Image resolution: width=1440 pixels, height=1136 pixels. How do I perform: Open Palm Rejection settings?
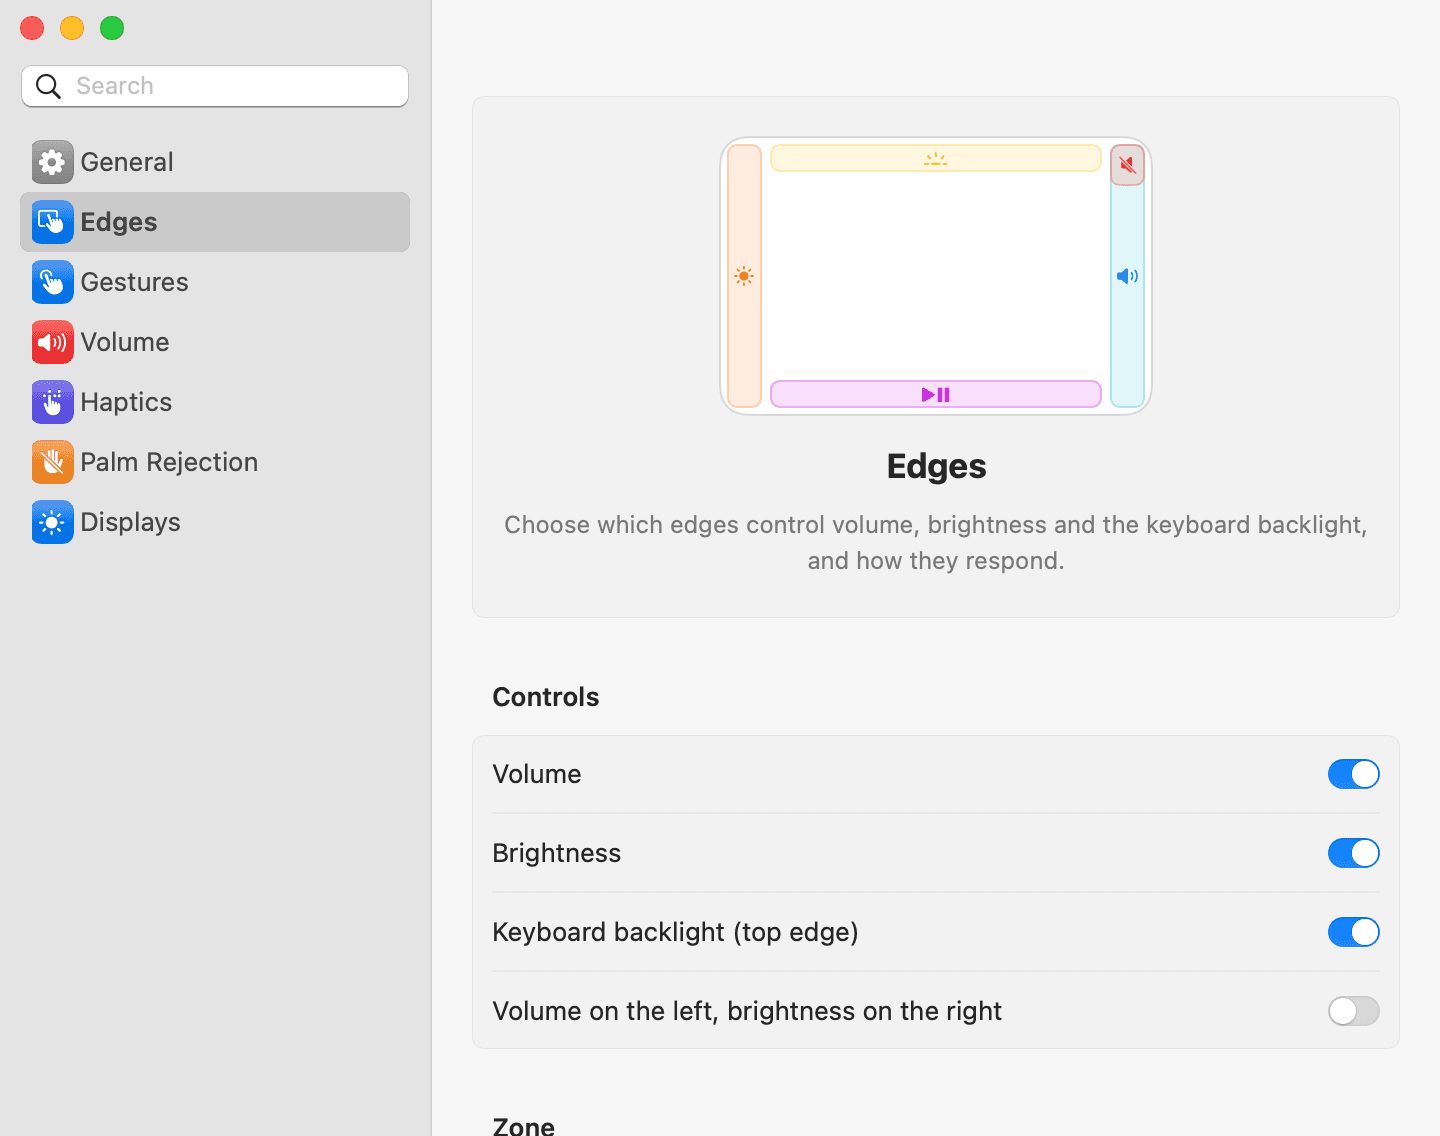tap(215, 462)
